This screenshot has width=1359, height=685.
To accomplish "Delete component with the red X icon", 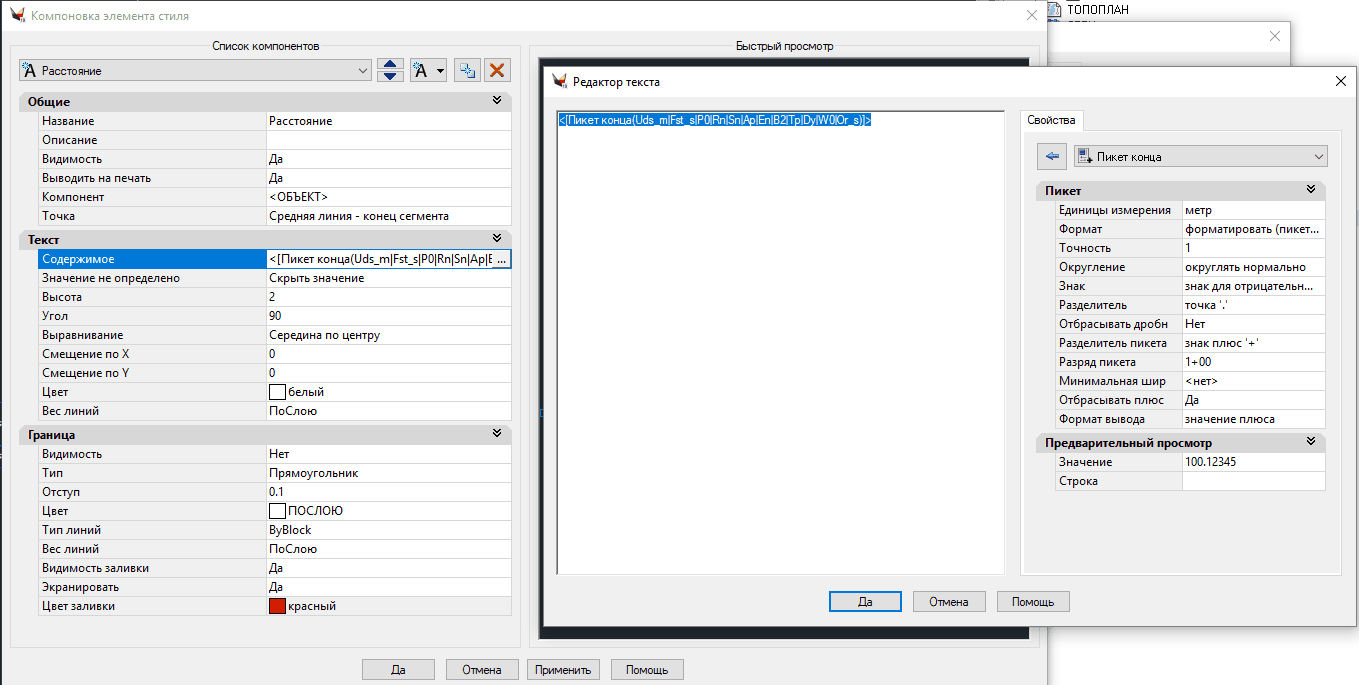I will coord(497,70).
